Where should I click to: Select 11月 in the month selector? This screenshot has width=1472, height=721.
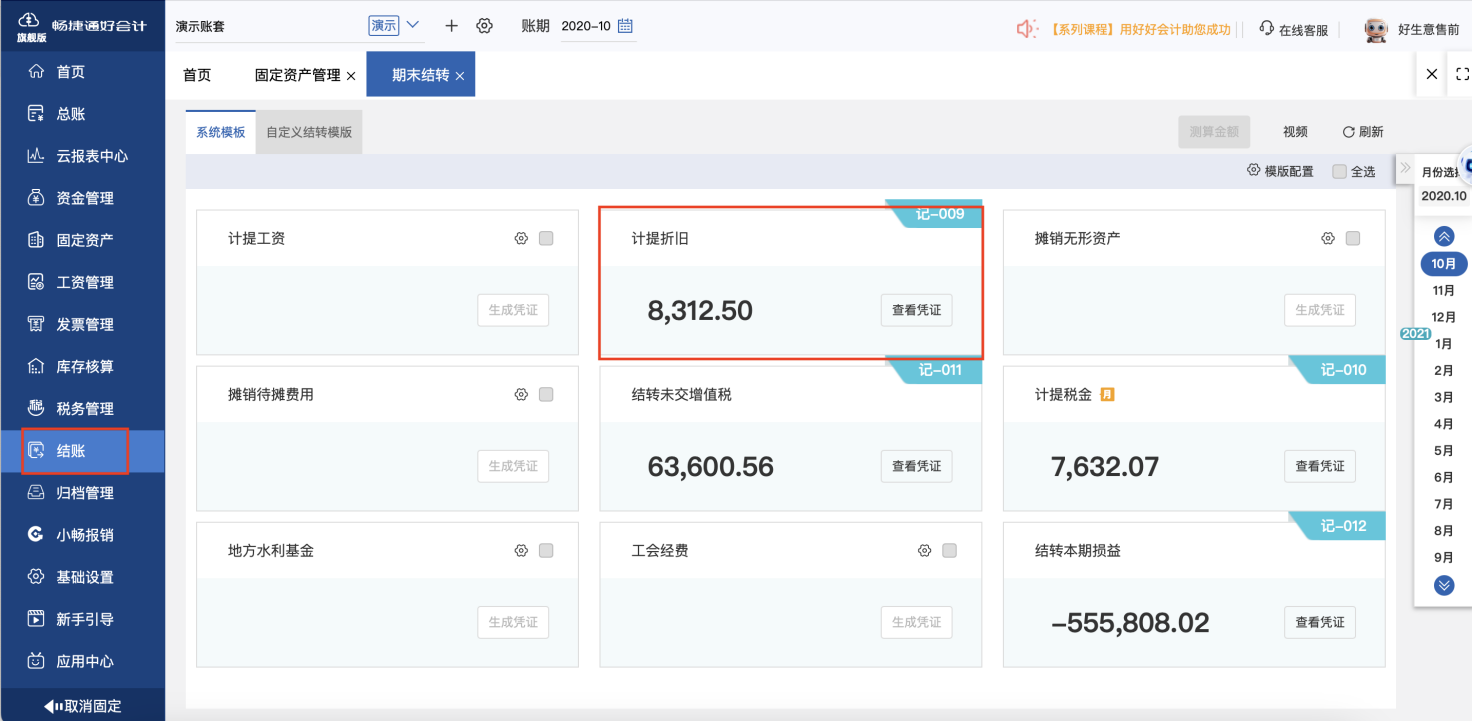1443,290
